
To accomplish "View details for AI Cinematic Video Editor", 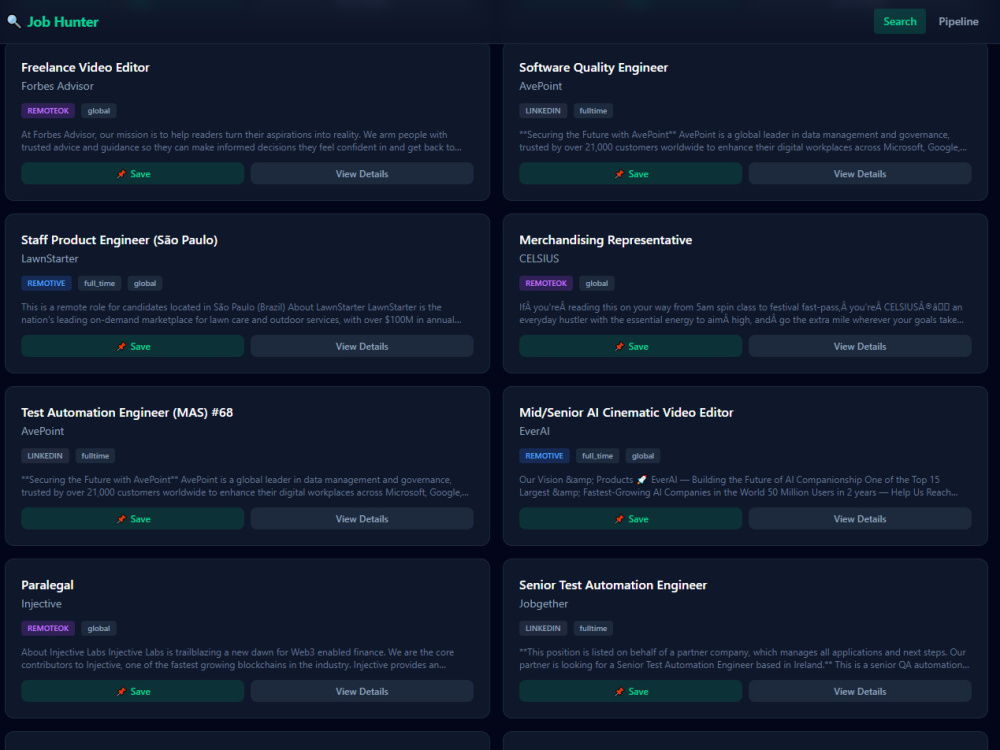I will coord(860,518).
